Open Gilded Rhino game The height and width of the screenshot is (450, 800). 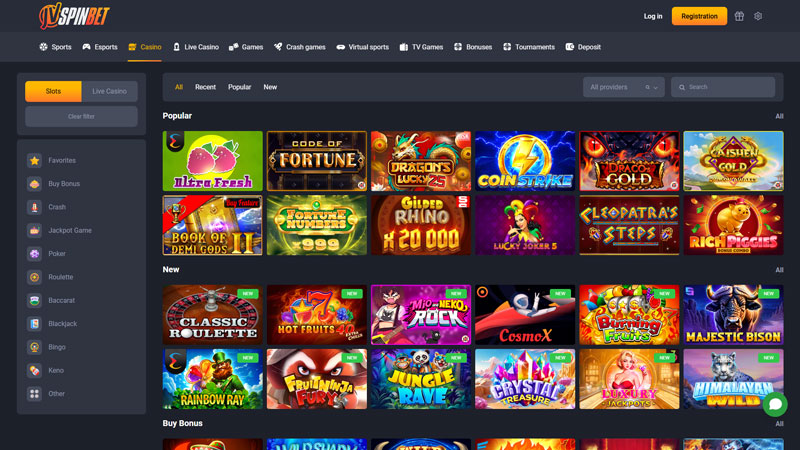coord(421,225)
